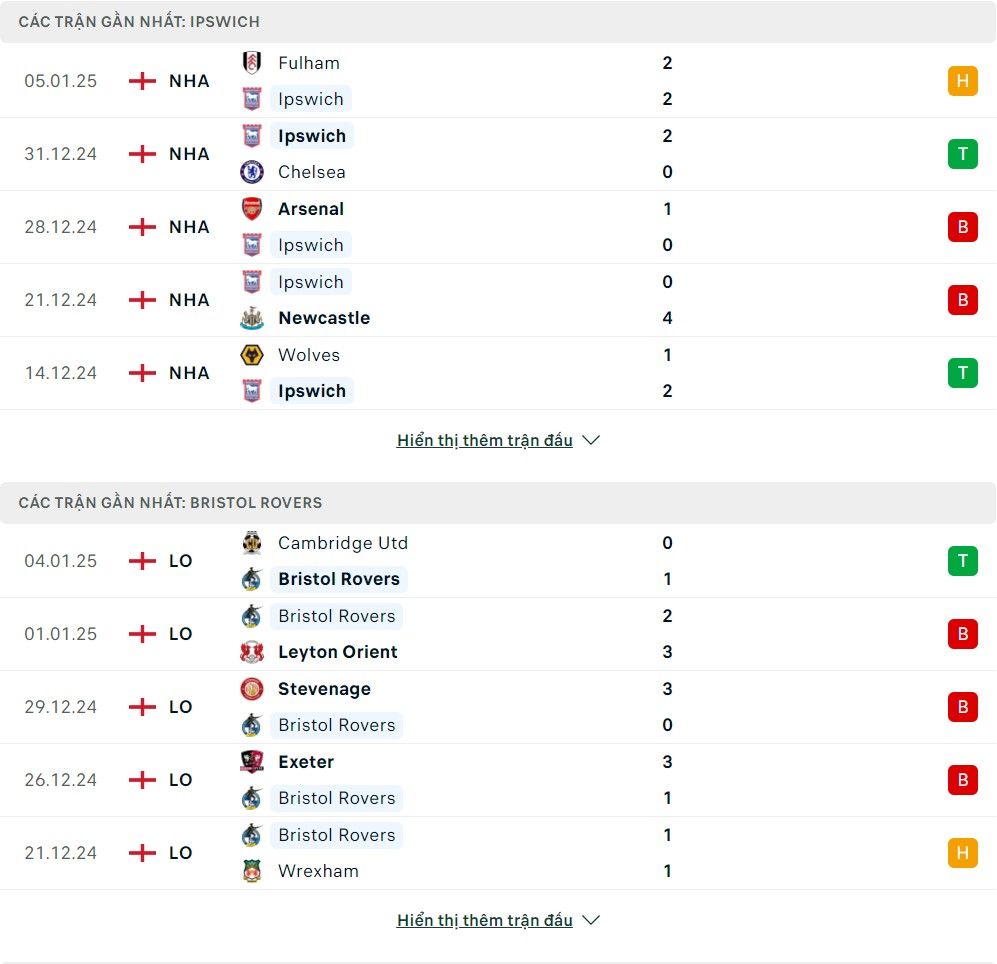The image size is (997, 964).
Task: Select the 21.12.24 Ipswich vs Newcastle row
Action: tap(498, 300)
